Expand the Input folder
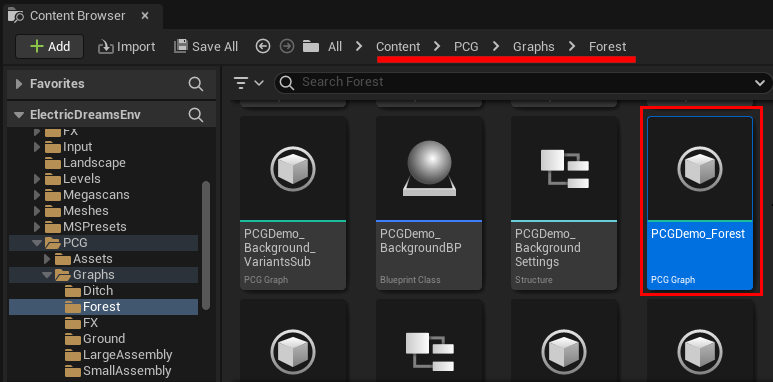 pyautogui.click(x=37, y=147)
